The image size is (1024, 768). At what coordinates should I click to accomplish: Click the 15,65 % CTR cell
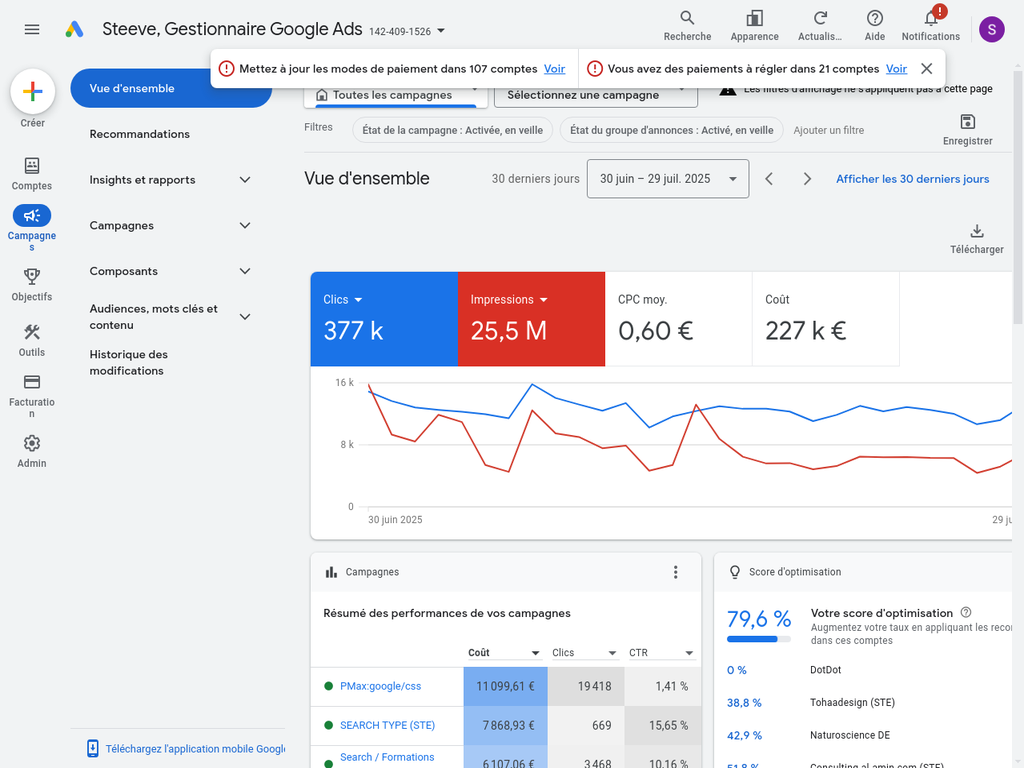663,726
